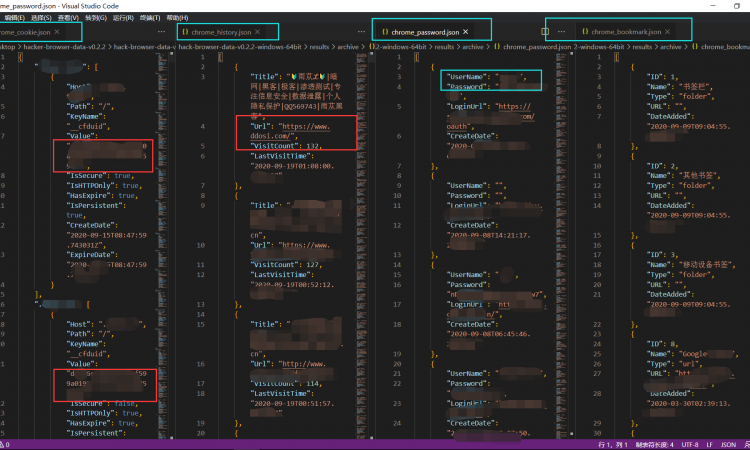Click the hacker-browser-data-v0.2.2 breadcrumb in the cookie editor
750x450 pixels.
pyautogui.click(x=65, y=47)
